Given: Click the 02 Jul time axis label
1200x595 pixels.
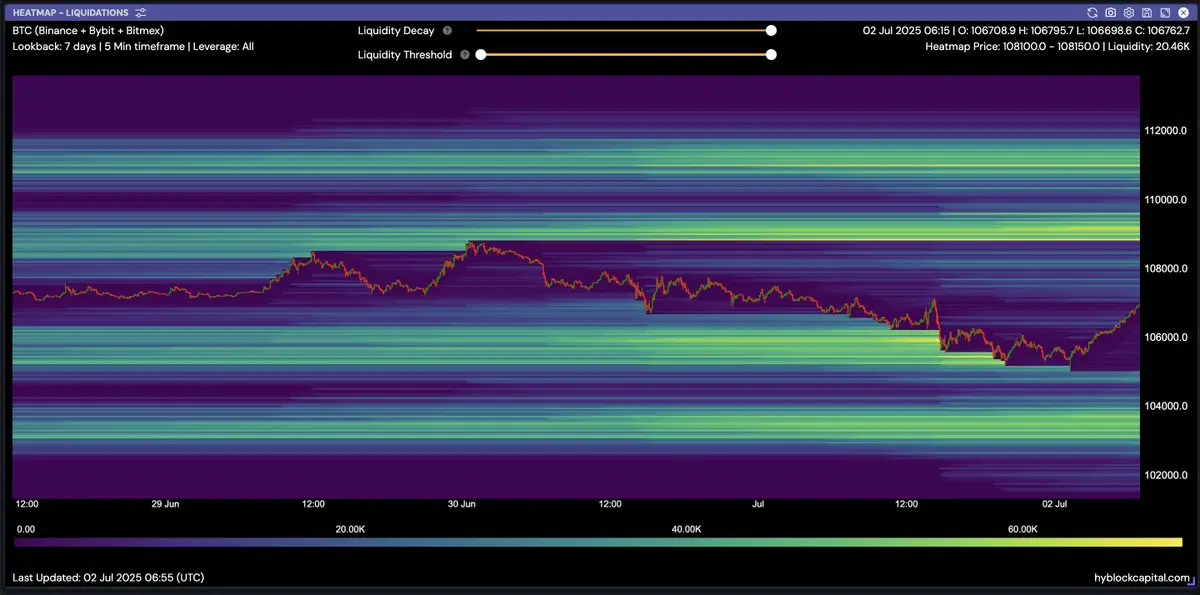Looking at the screenshot, I should [1055, 505].
